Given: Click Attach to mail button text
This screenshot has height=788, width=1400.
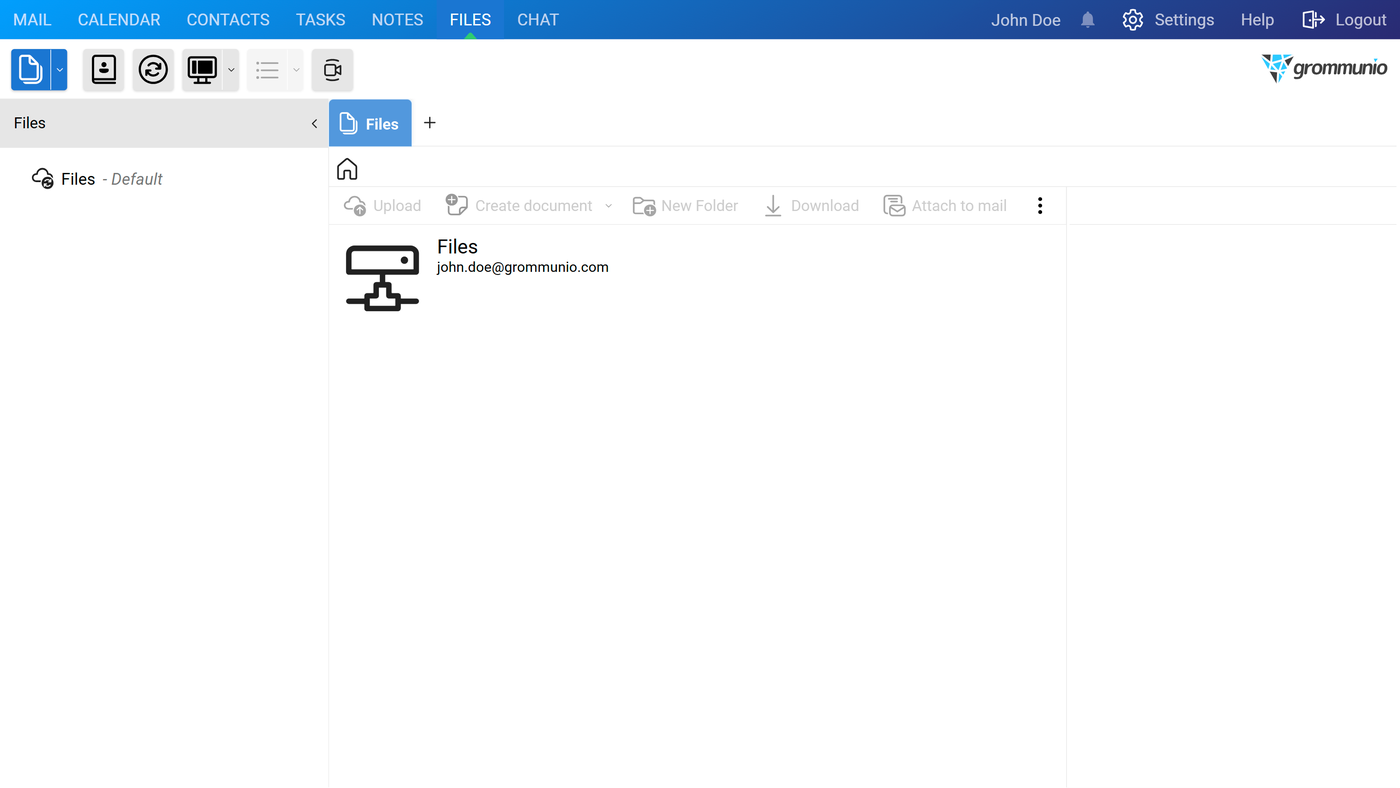Looking at the screenshot, I should pos(959,206).
